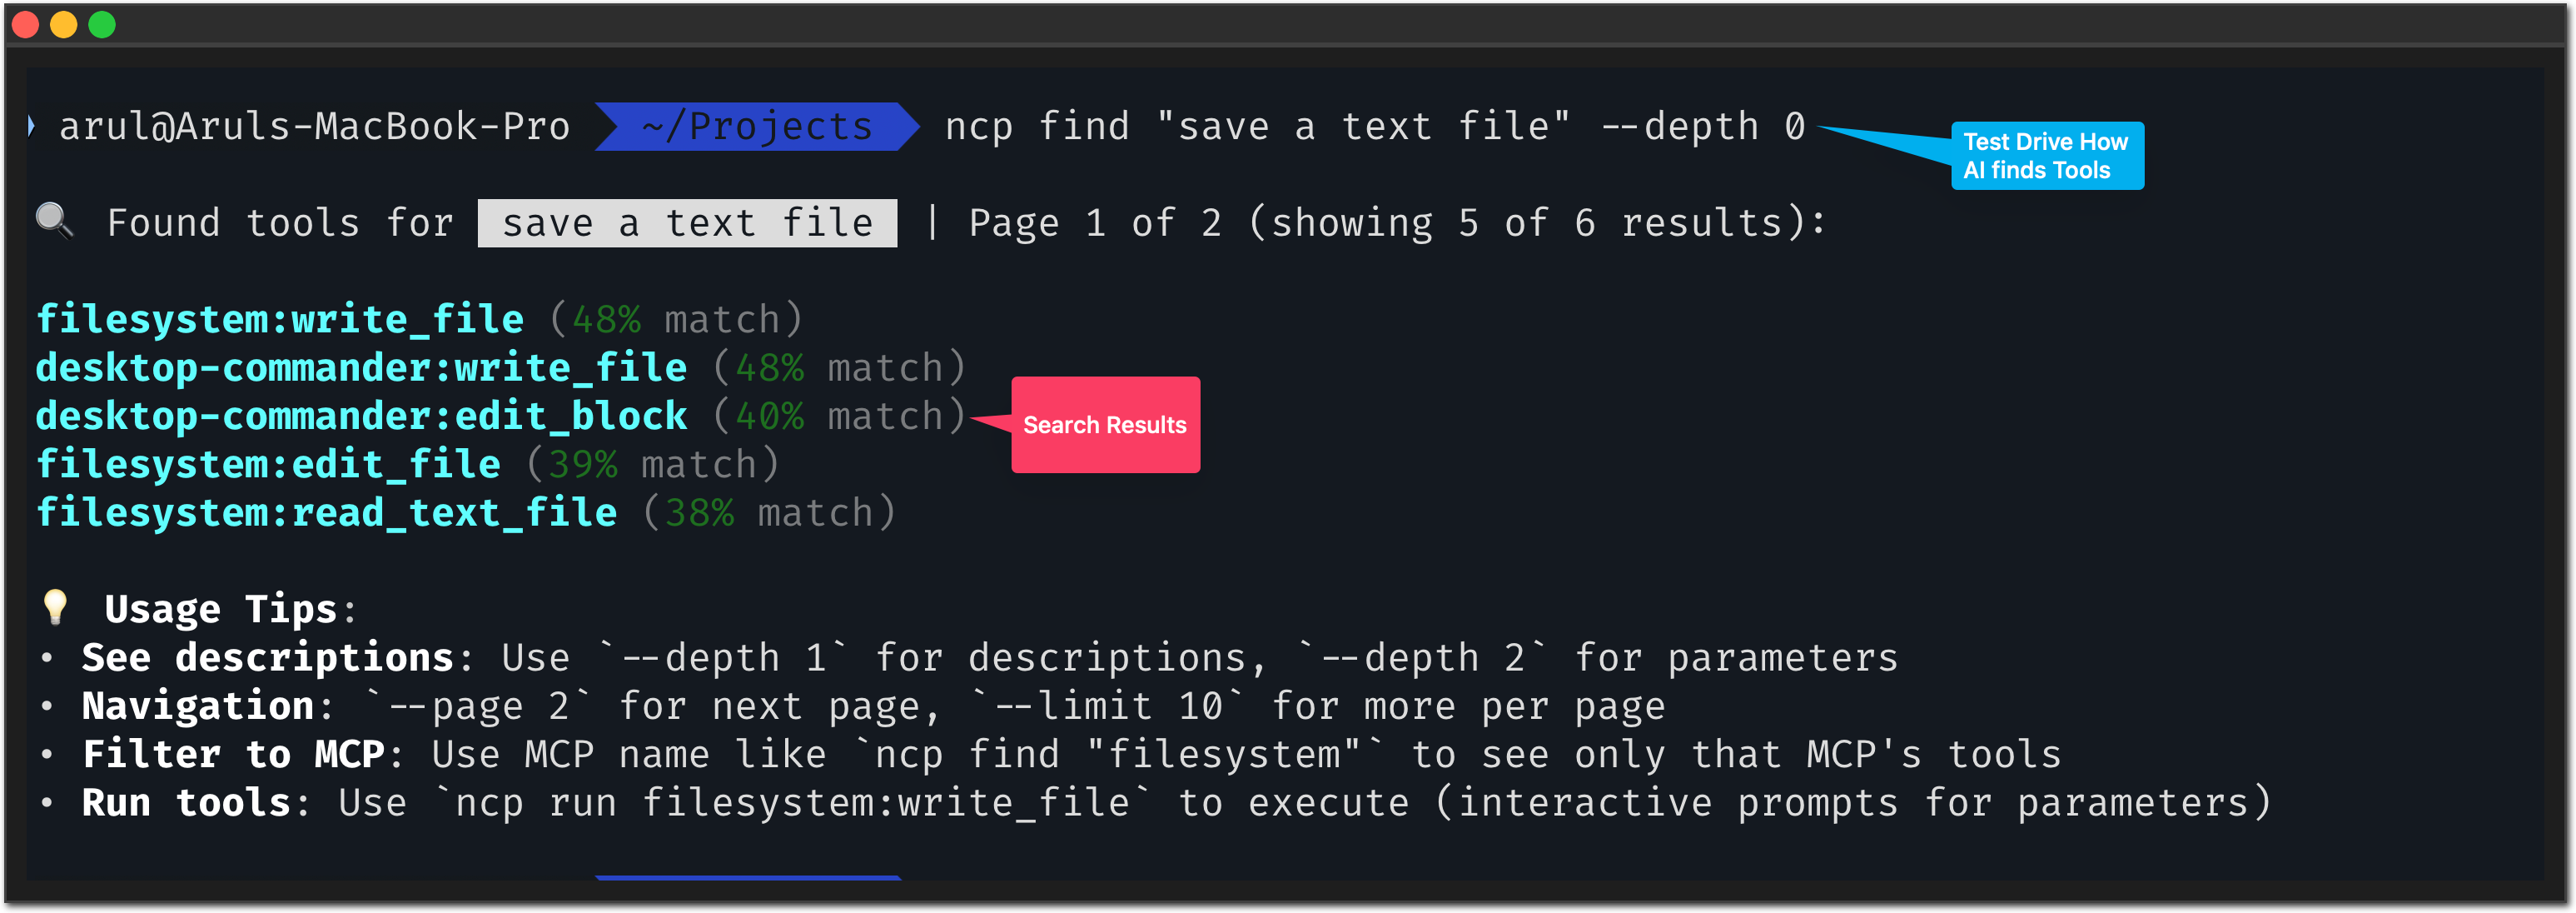Image resolution: width=2576 pixels, height=913 pixels.
Task: Click the "--depth 0" command argument
Action: 1703,127
